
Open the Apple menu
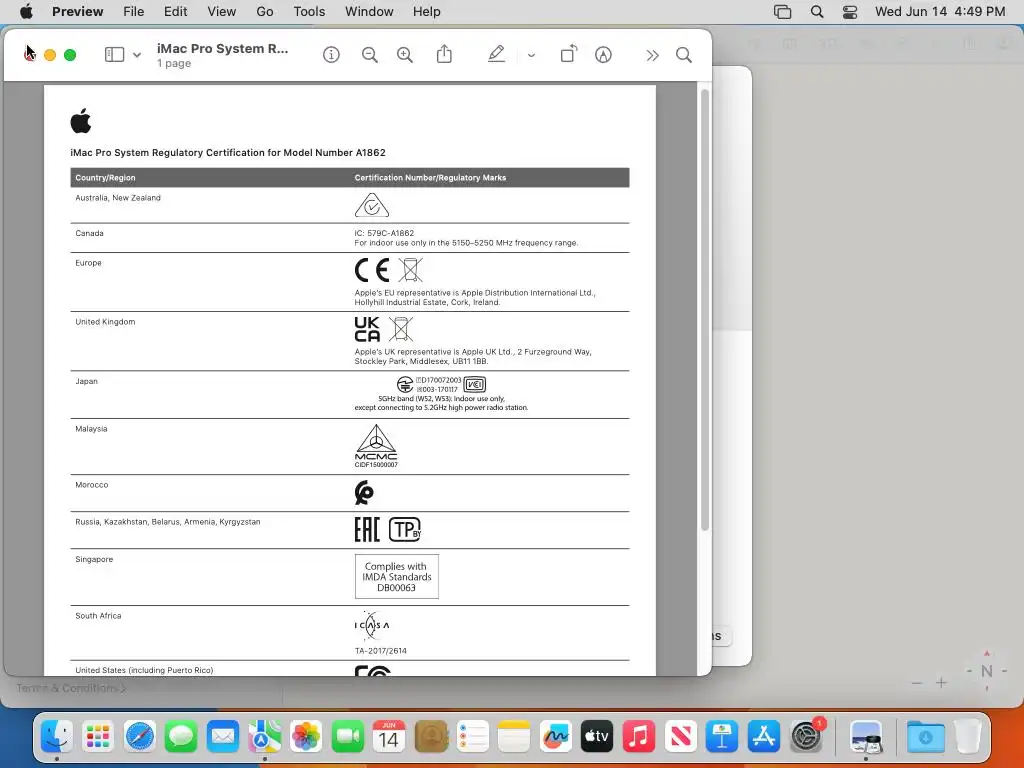(x=26, y=11)
